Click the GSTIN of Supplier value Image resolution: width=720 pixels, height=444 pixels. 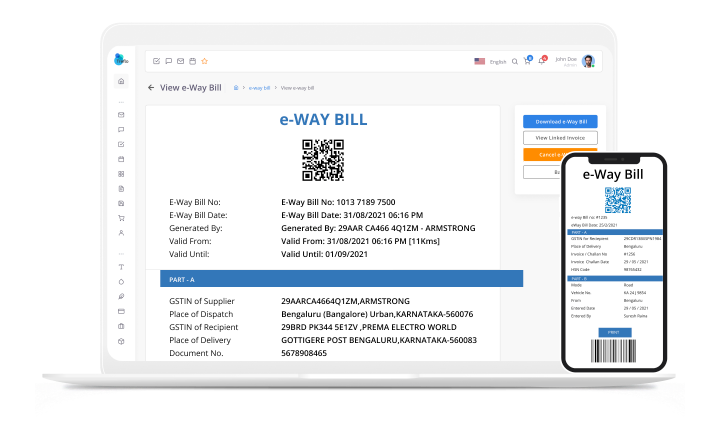(345, 301)
